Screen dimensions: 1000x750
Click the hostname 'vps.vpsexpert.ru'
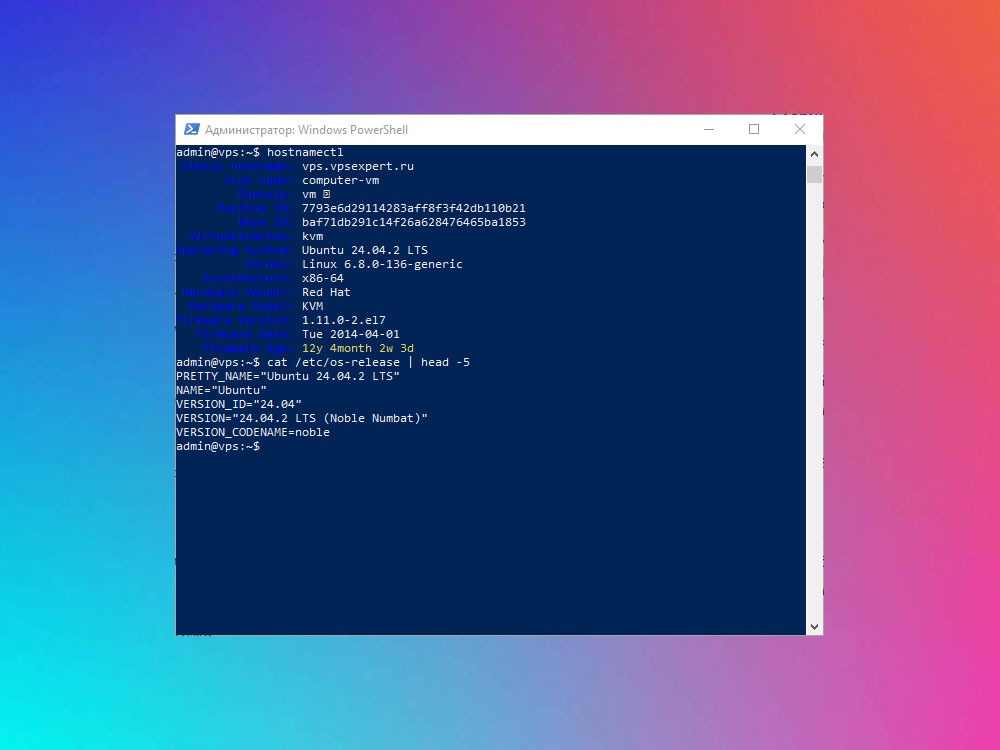pyautogui.click(x=358, y=166)
